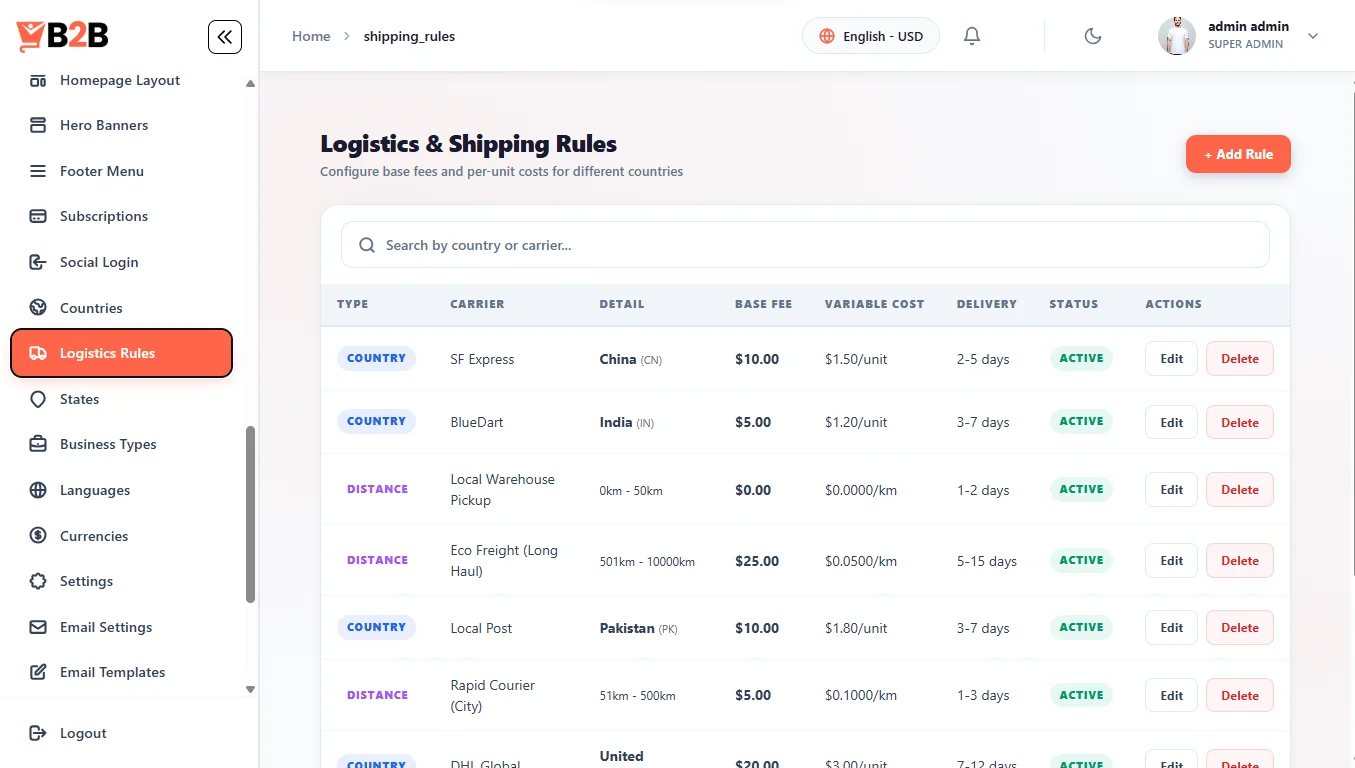This screenshot has height=768, width=1355.
Task: Click Home breadcrumb link
Action: point(311,36)
